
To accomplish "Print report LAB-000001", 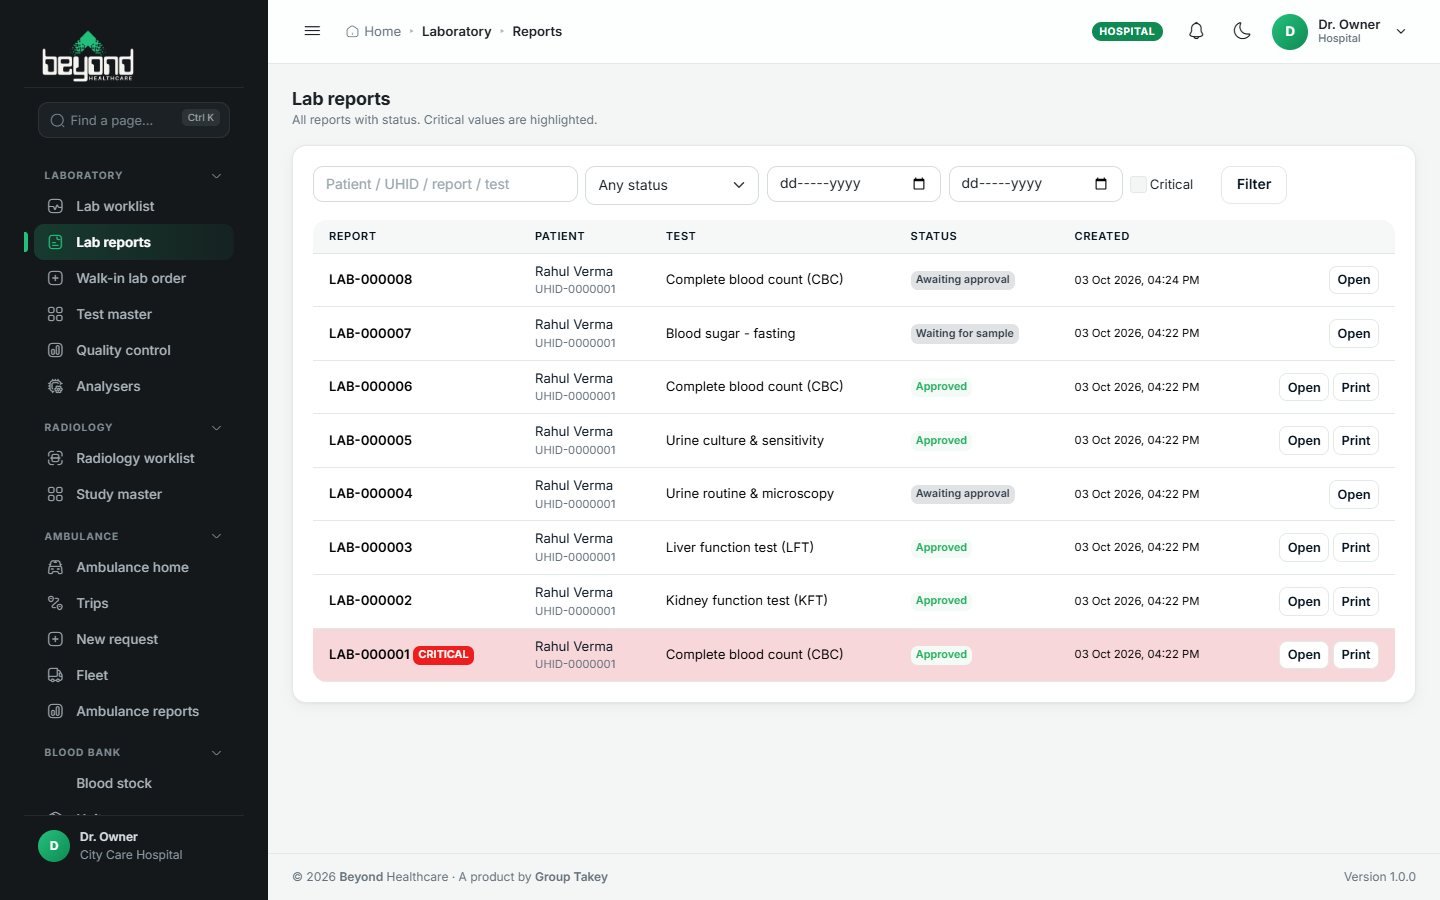I will (x=1356, y=655).
